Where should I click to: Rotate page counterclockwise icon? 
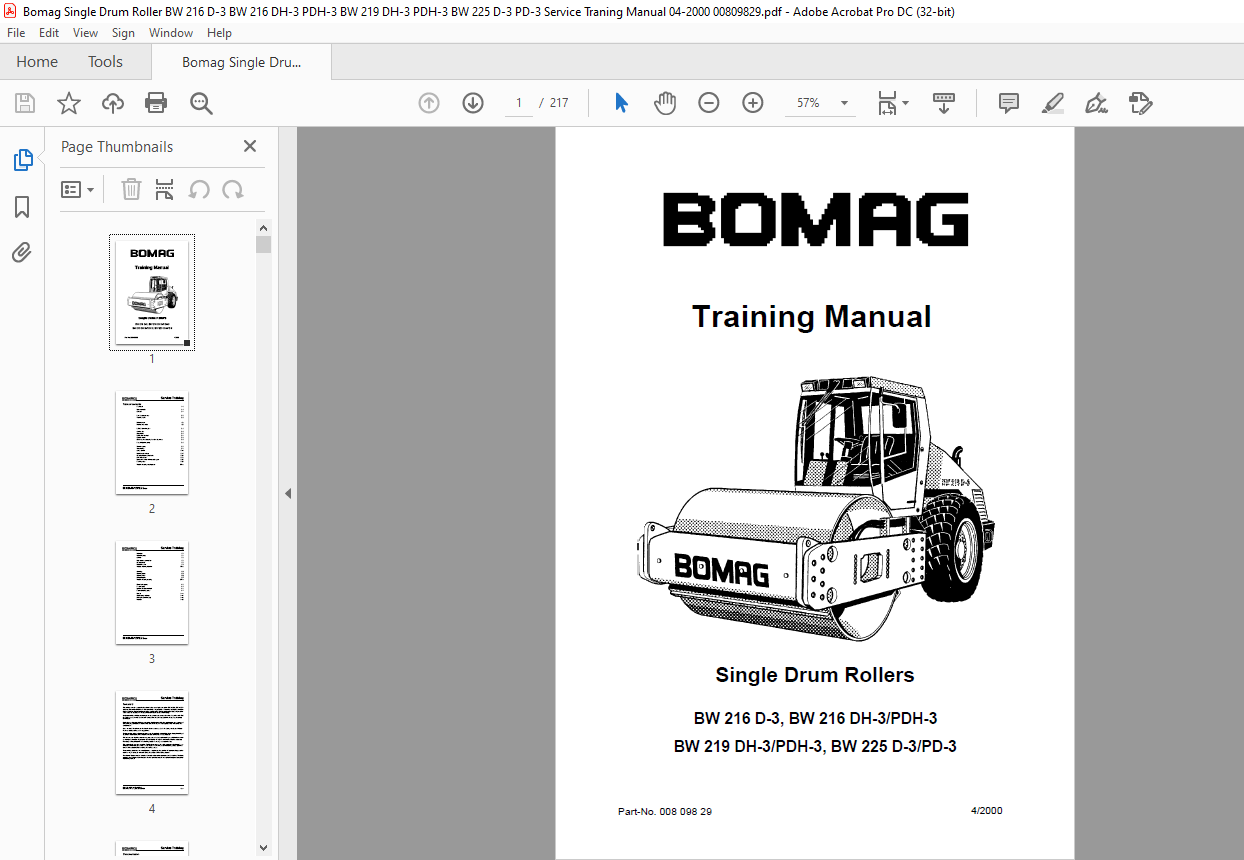pos(199,189)
